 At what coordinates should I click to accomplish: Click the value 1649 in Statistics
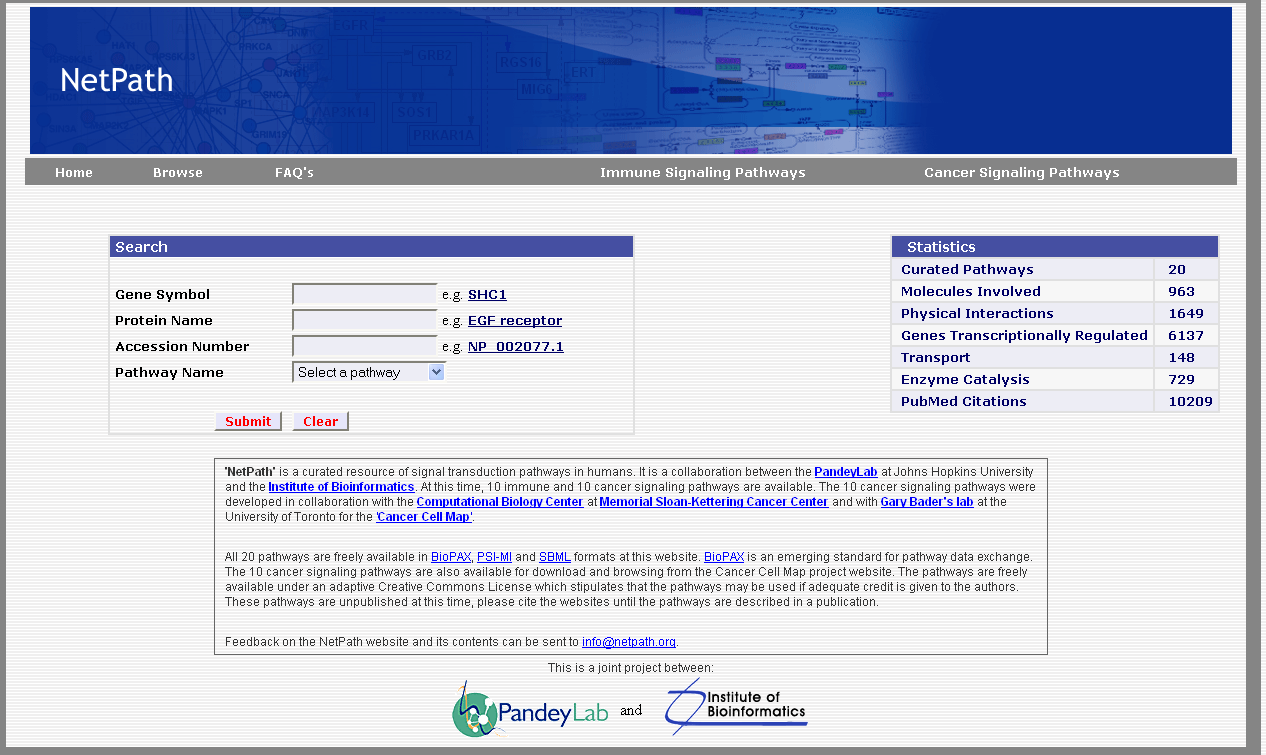tap(1186, 314)
